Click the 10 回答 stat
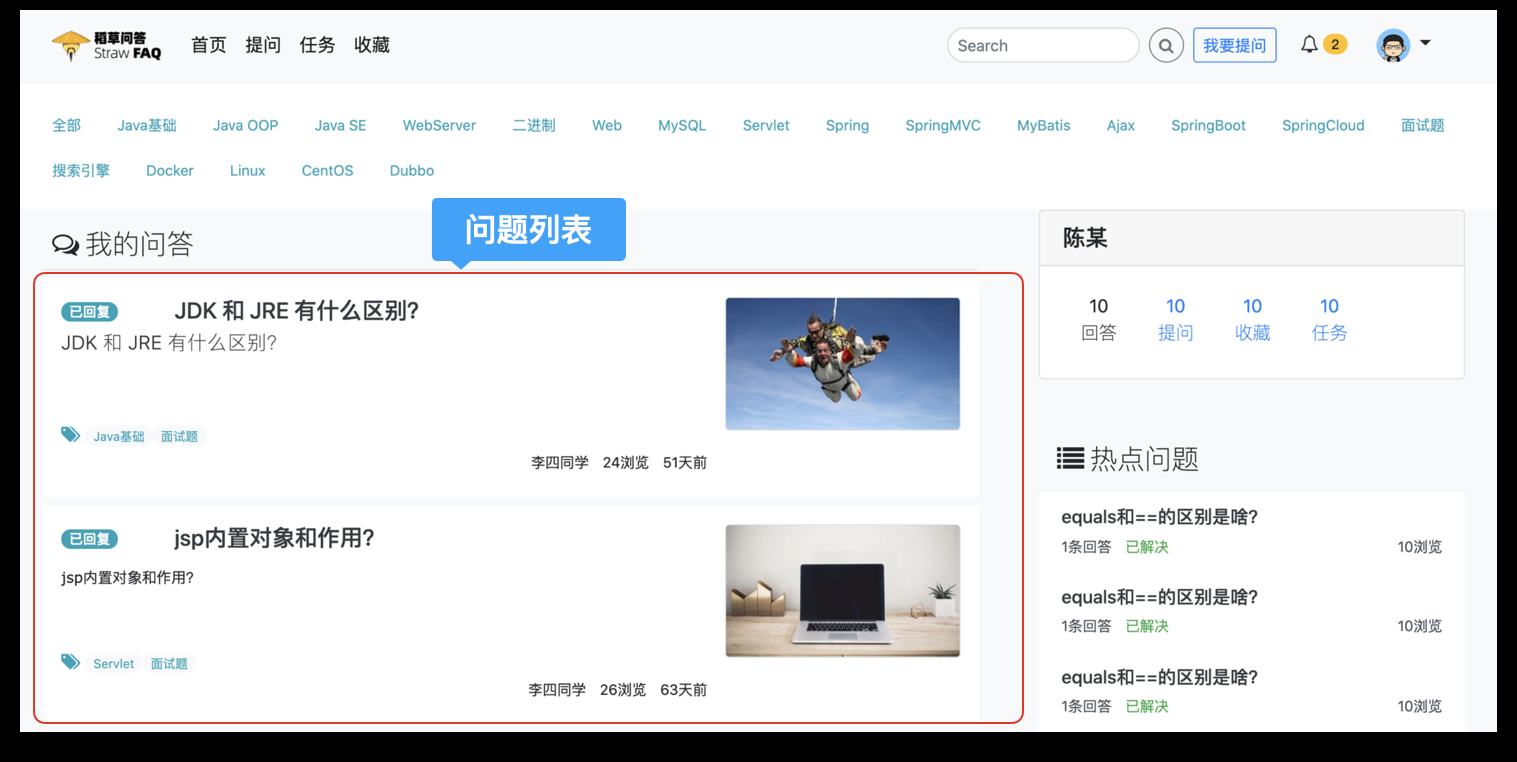 click(1099, 319)
